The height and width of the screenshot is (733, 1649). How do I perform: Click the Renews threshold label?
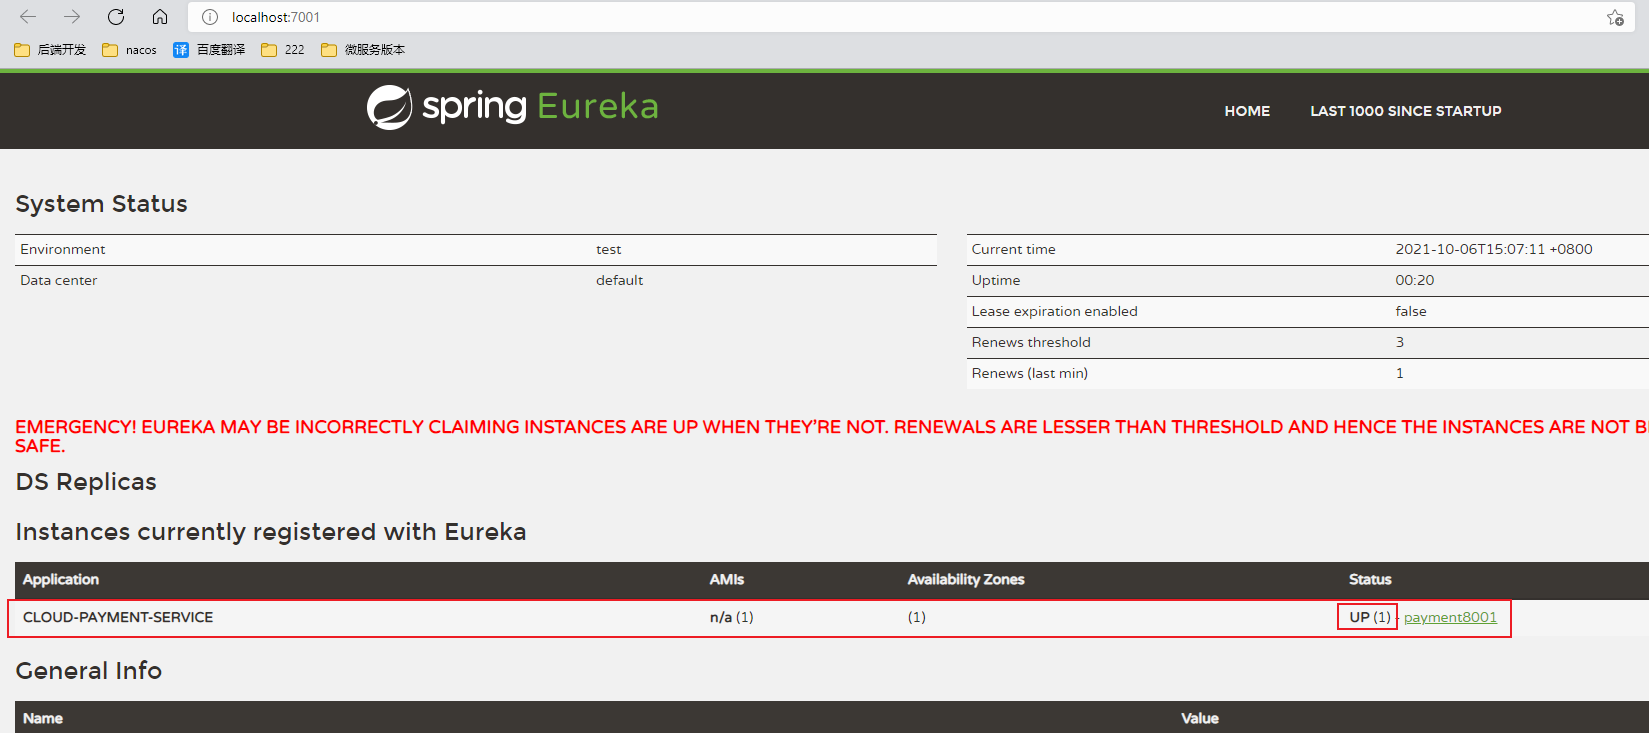point(1031,342)
